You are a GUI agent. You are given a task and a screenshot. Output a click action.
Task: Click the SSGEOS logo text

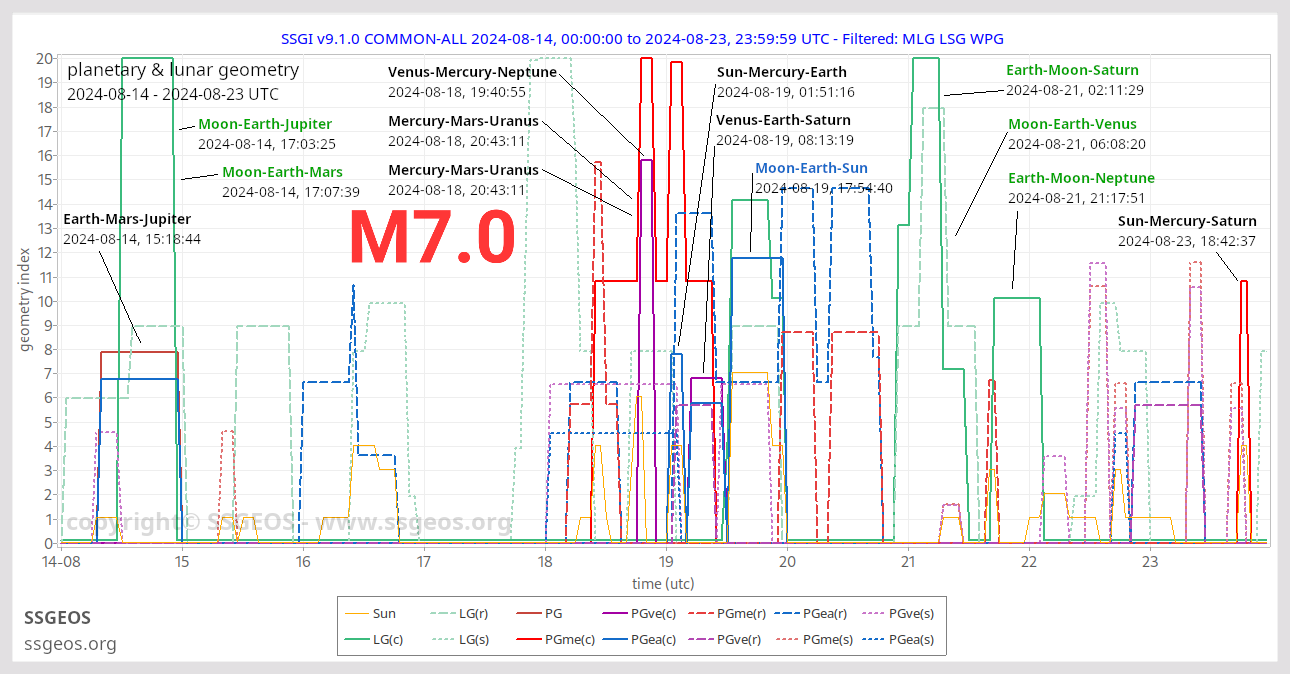58,618
